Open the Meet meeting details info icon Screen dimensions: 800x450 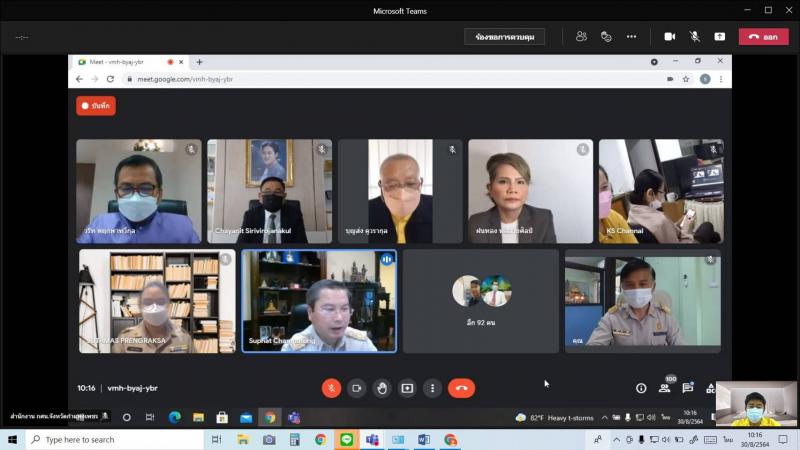641,388
